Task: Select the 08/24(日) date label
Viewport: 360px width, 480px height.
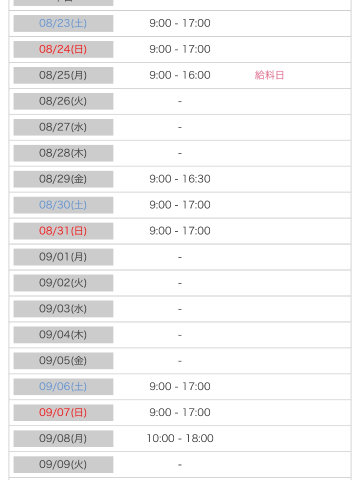Action: [x=63, y=49]
